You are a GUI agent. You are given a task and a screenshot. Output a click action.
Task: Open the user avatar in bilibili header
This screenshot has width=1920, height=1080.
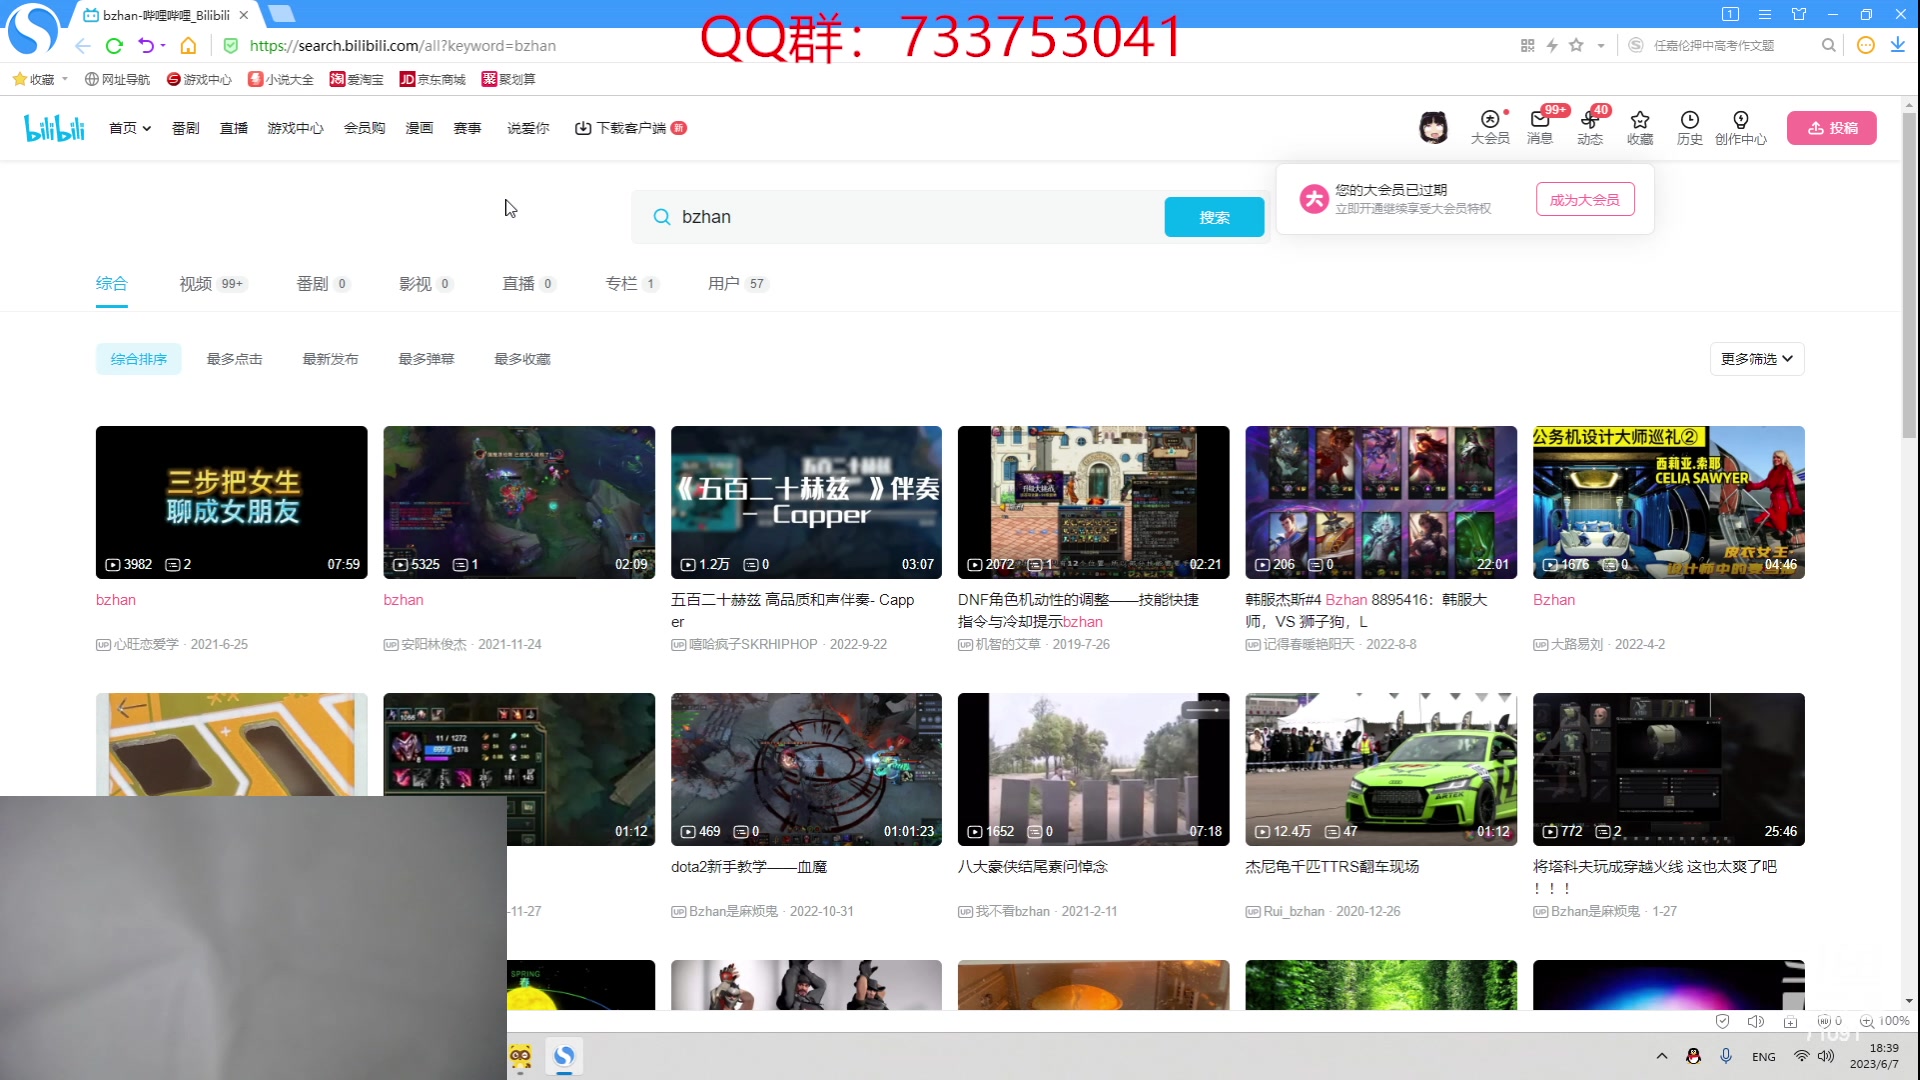(1433, 128)
